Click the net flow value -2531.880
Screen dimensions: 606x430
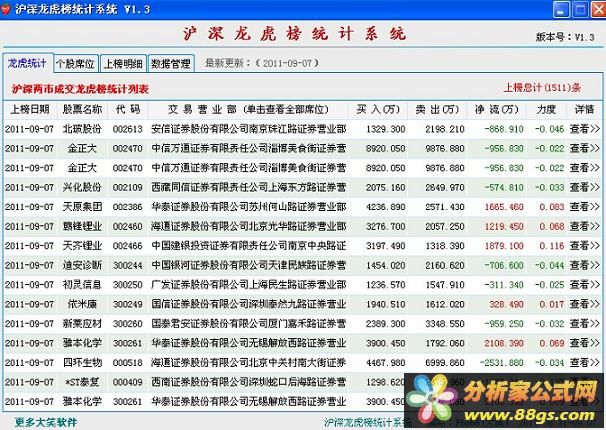pos(501,363)
